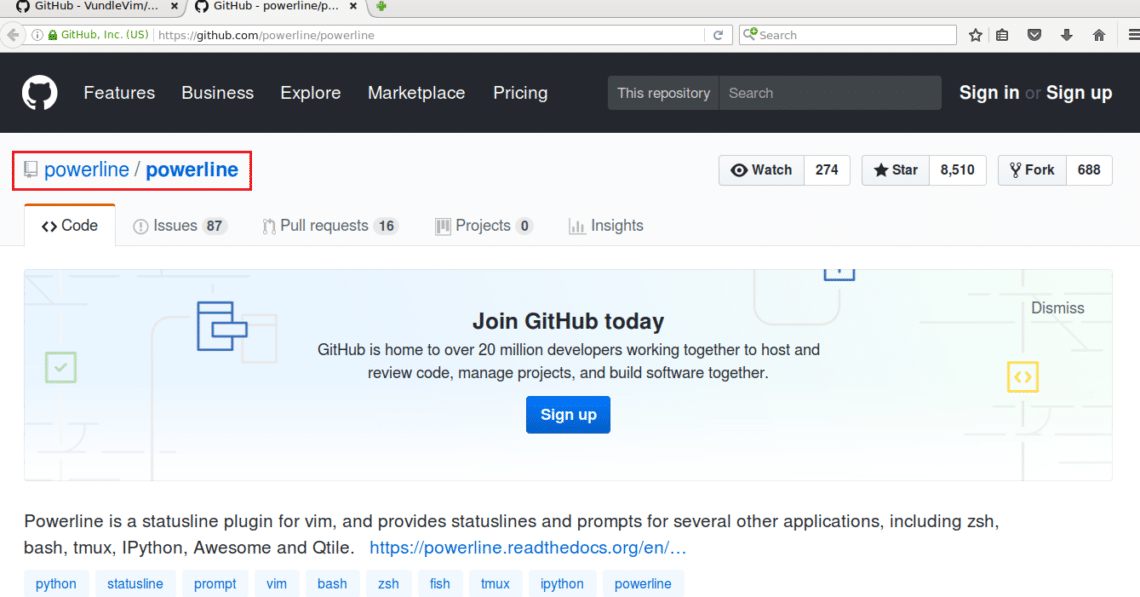Viewport: 1140px width, 597px height.
Task: Open powerline.readthedocs.org documentation link
Action: click(x=528, y=548)
